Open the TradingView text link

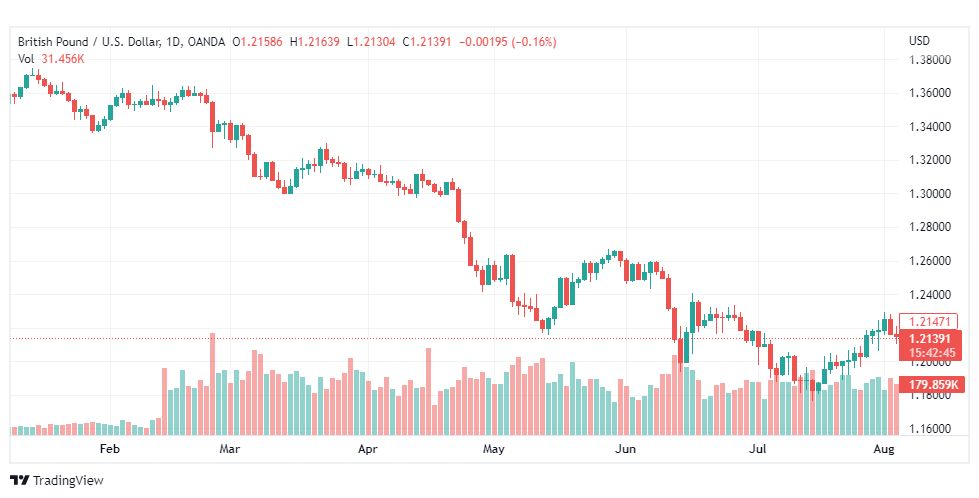pyautogui.click(x=68, y=481)
